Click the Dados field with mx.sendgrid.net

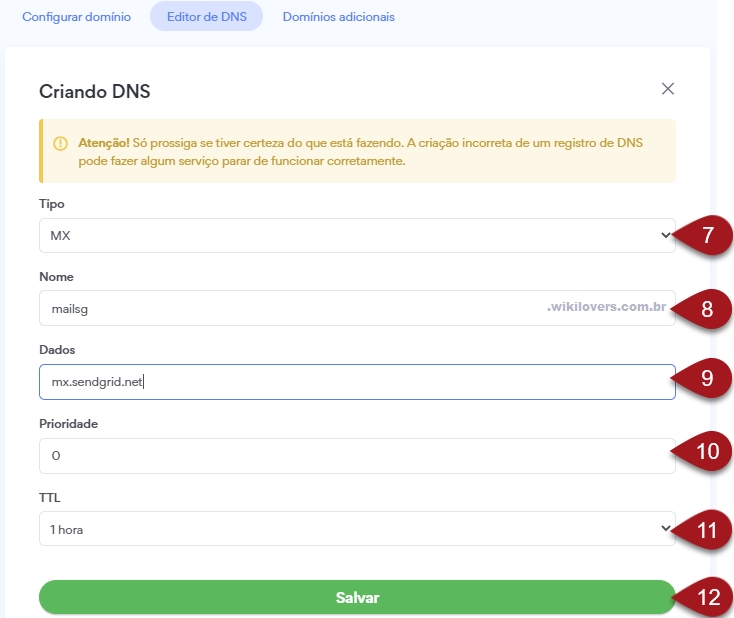pos(357,382)
